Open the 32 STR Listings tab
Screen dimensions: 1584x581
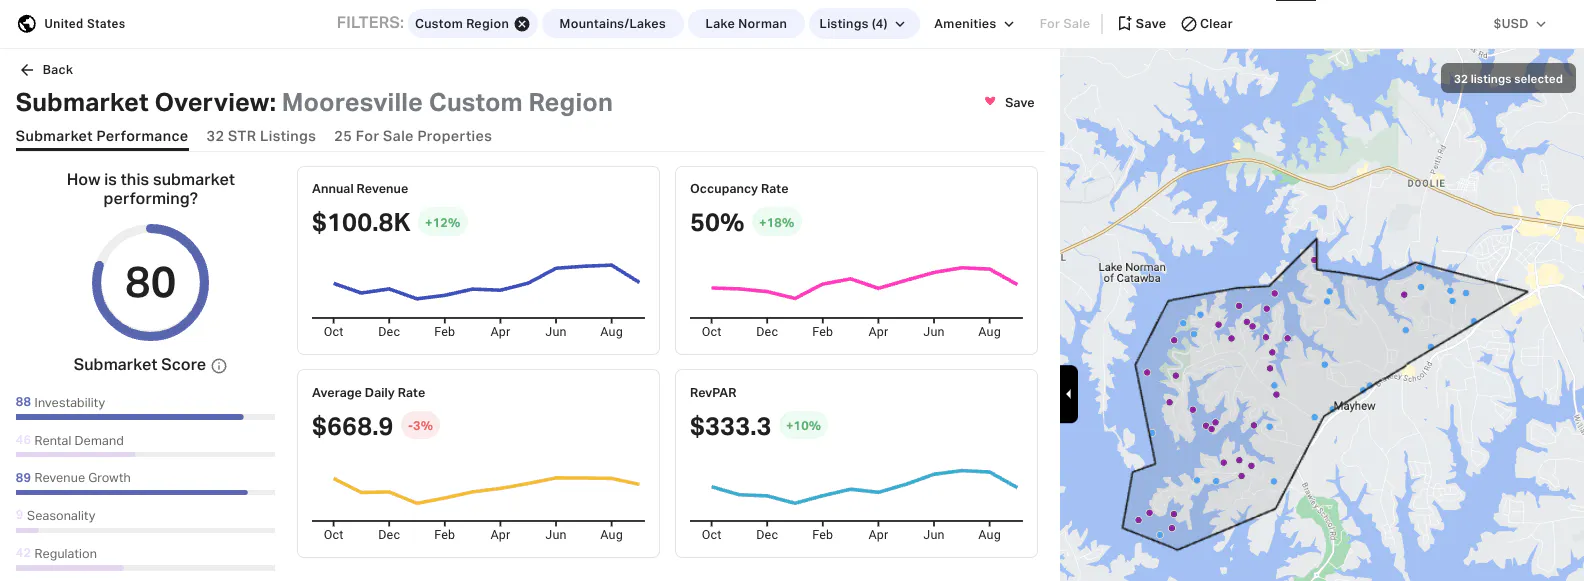[x=261, y=137]
